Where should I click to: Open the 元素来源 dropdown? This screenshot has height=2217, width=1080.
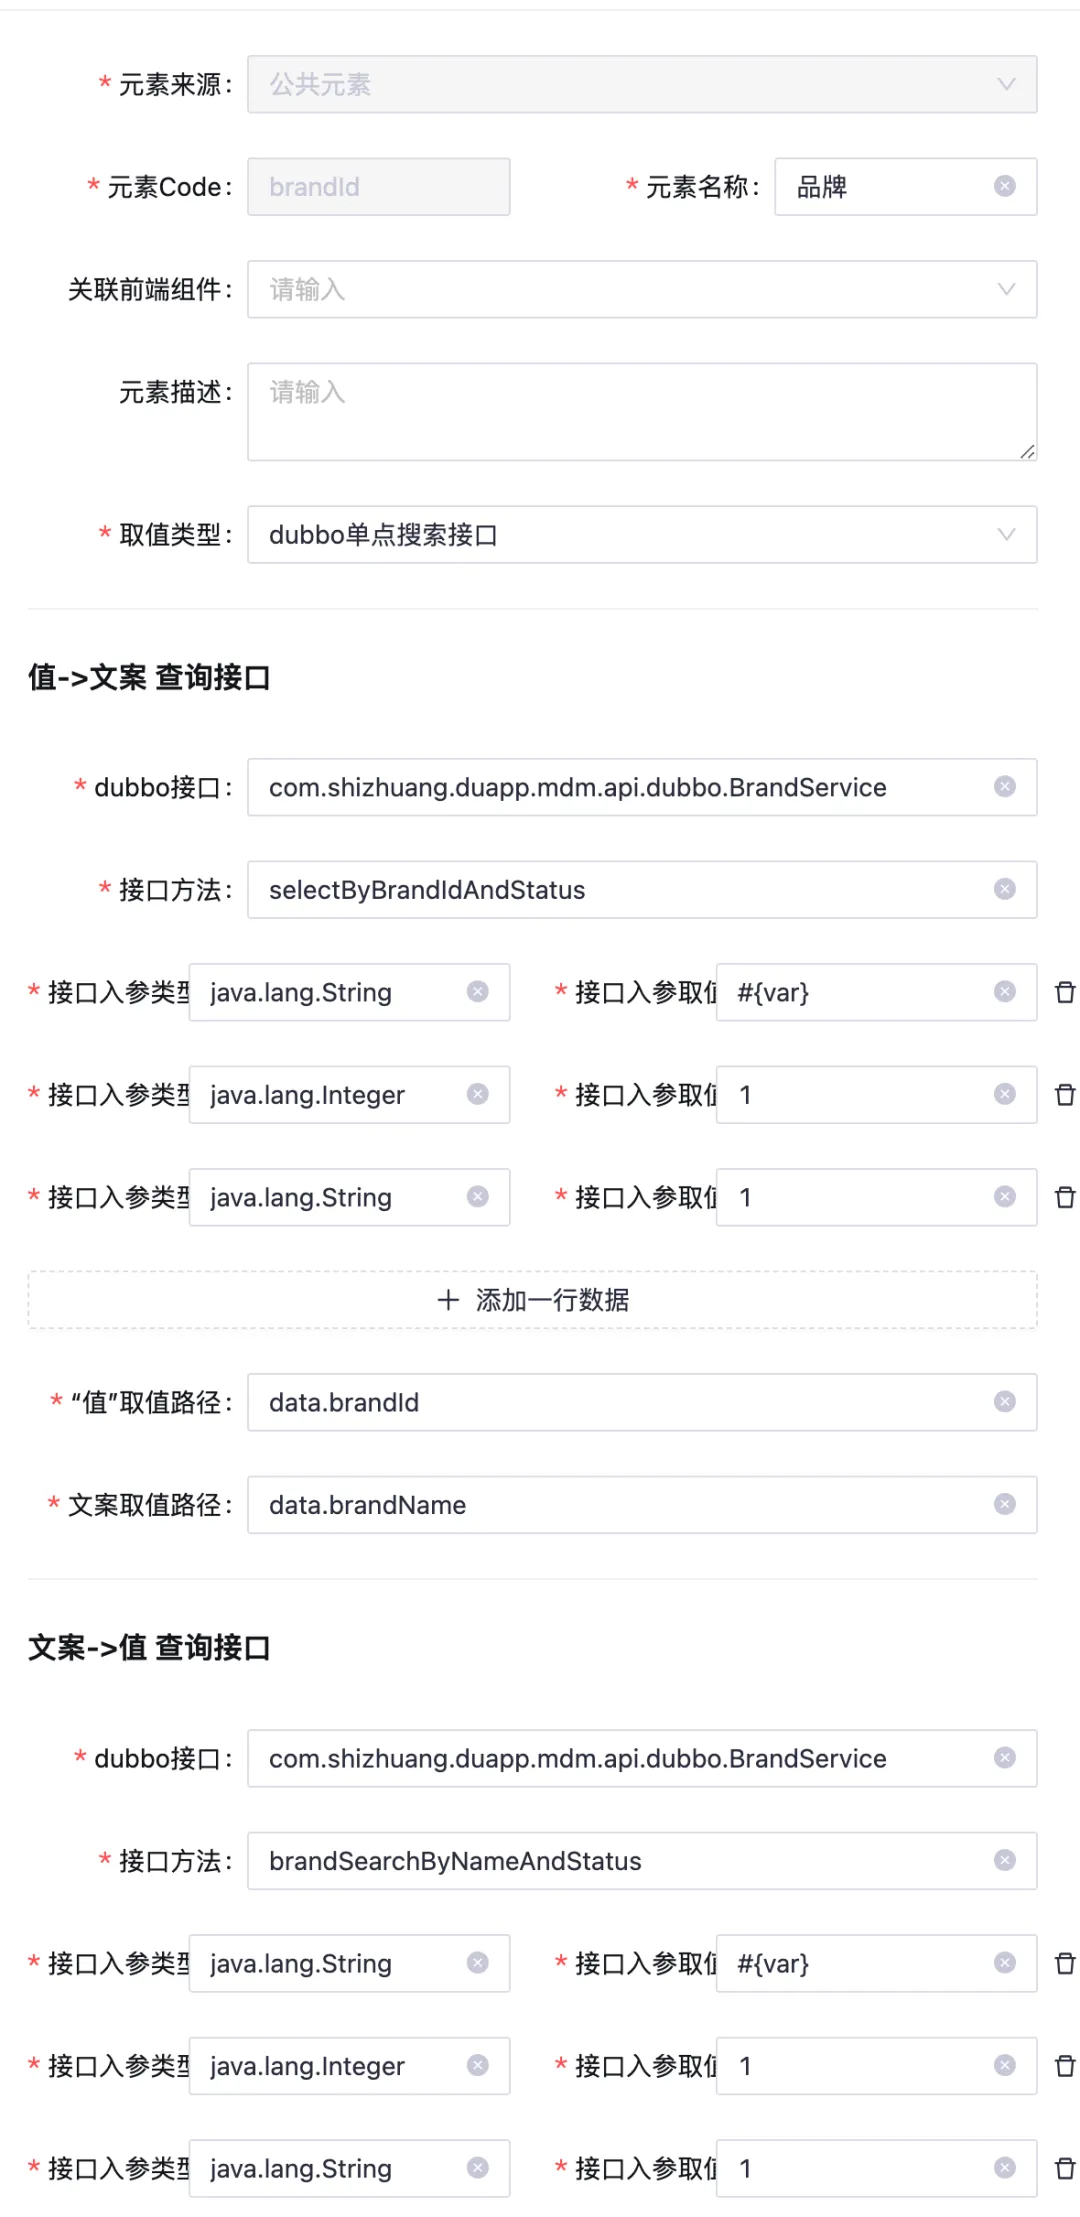[x=642, y=84]
